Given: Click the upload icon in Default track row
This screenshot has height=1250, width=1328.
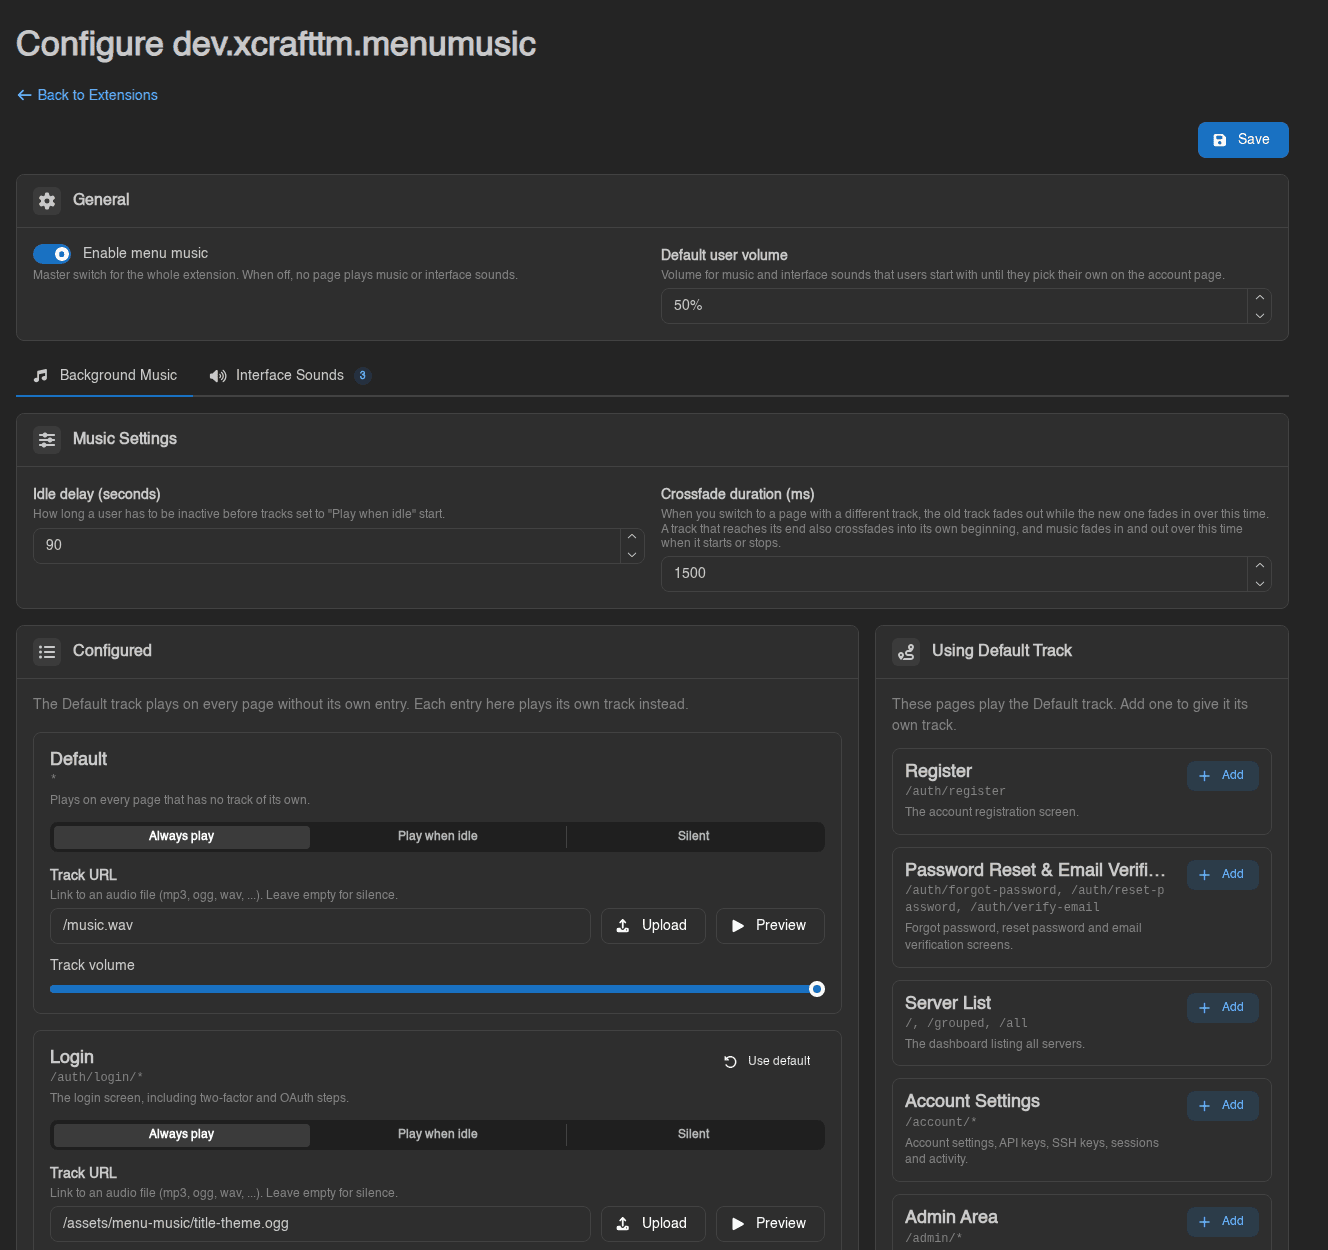Looking at the screenshot, I should pyautogui.click(x=623, y=926).
